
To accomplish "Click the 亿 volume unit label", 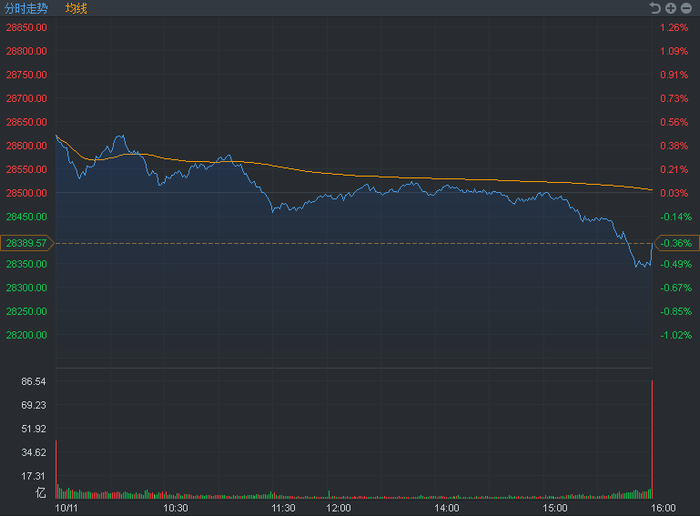I will point(41,492).
